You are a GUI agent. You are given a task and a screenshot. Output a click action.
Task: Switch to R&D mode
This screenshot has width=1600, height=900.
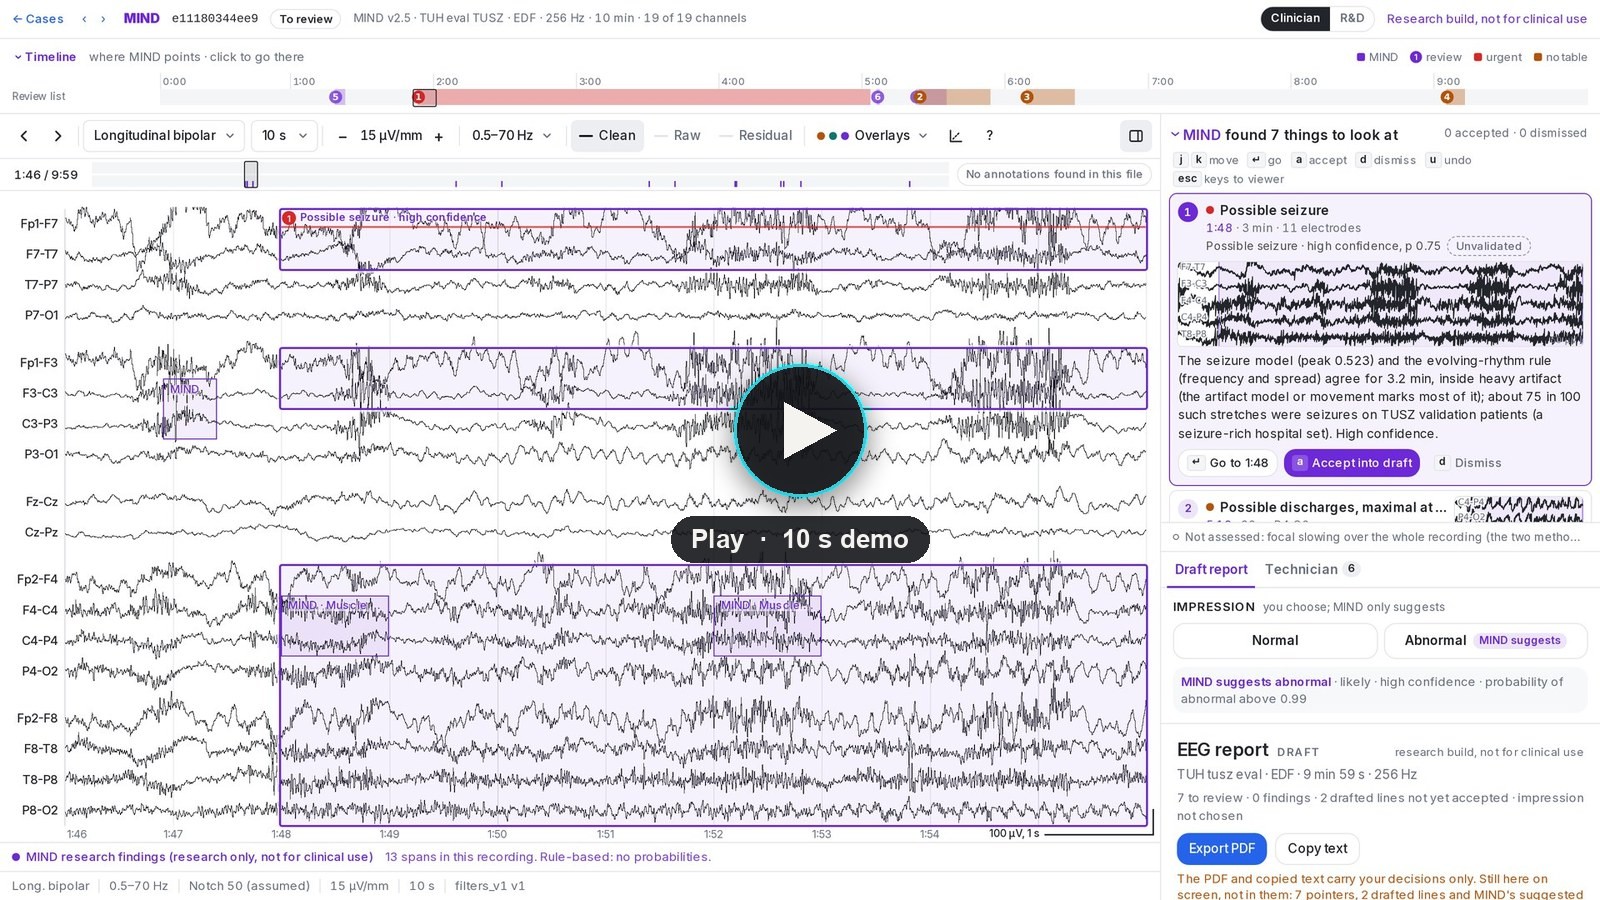[x=1352, y=18]
